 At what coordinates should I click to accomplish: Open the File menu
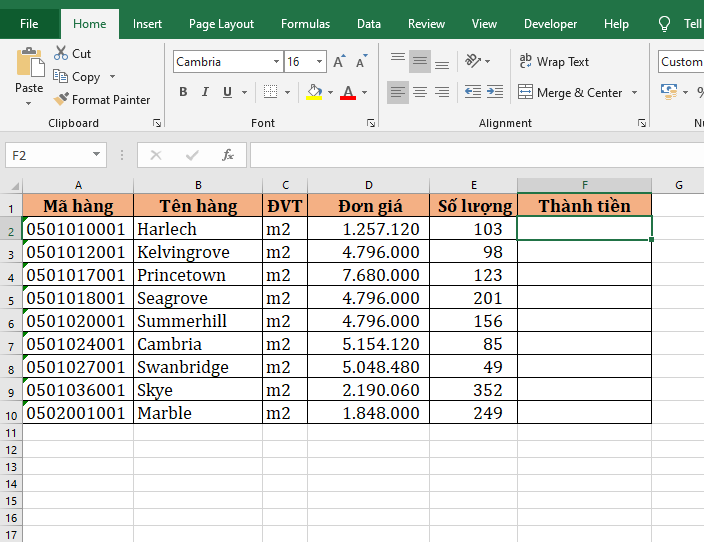pos(29,24)
